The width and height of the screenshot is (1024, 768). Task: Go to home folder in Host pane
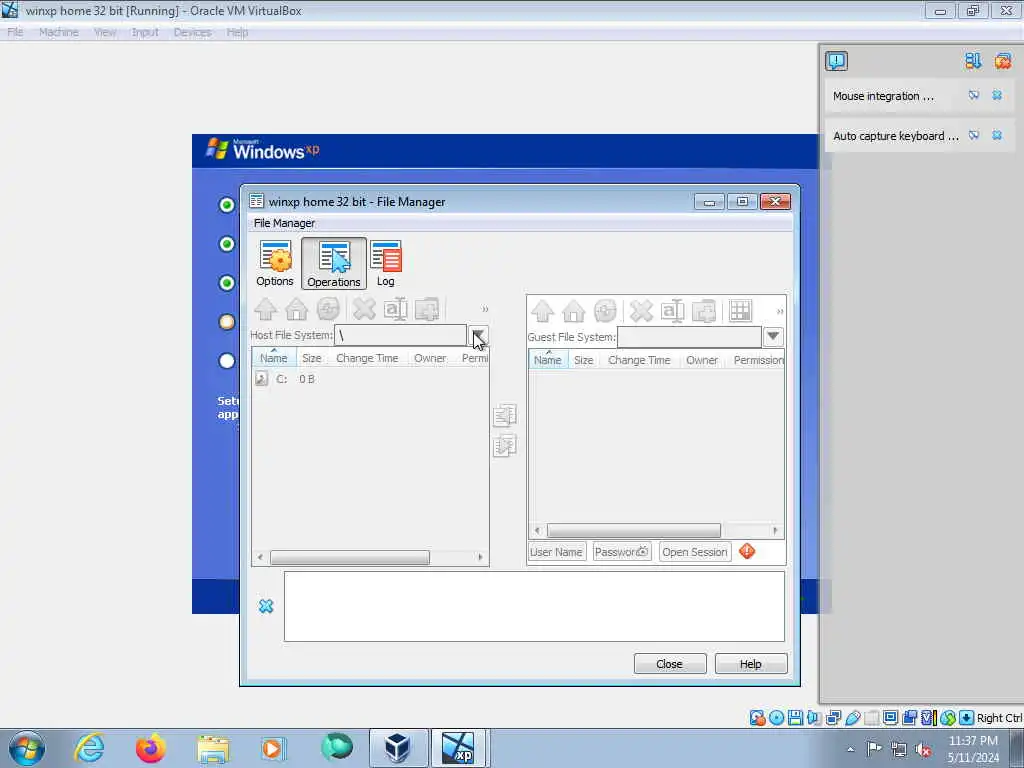tap(296, 310)
